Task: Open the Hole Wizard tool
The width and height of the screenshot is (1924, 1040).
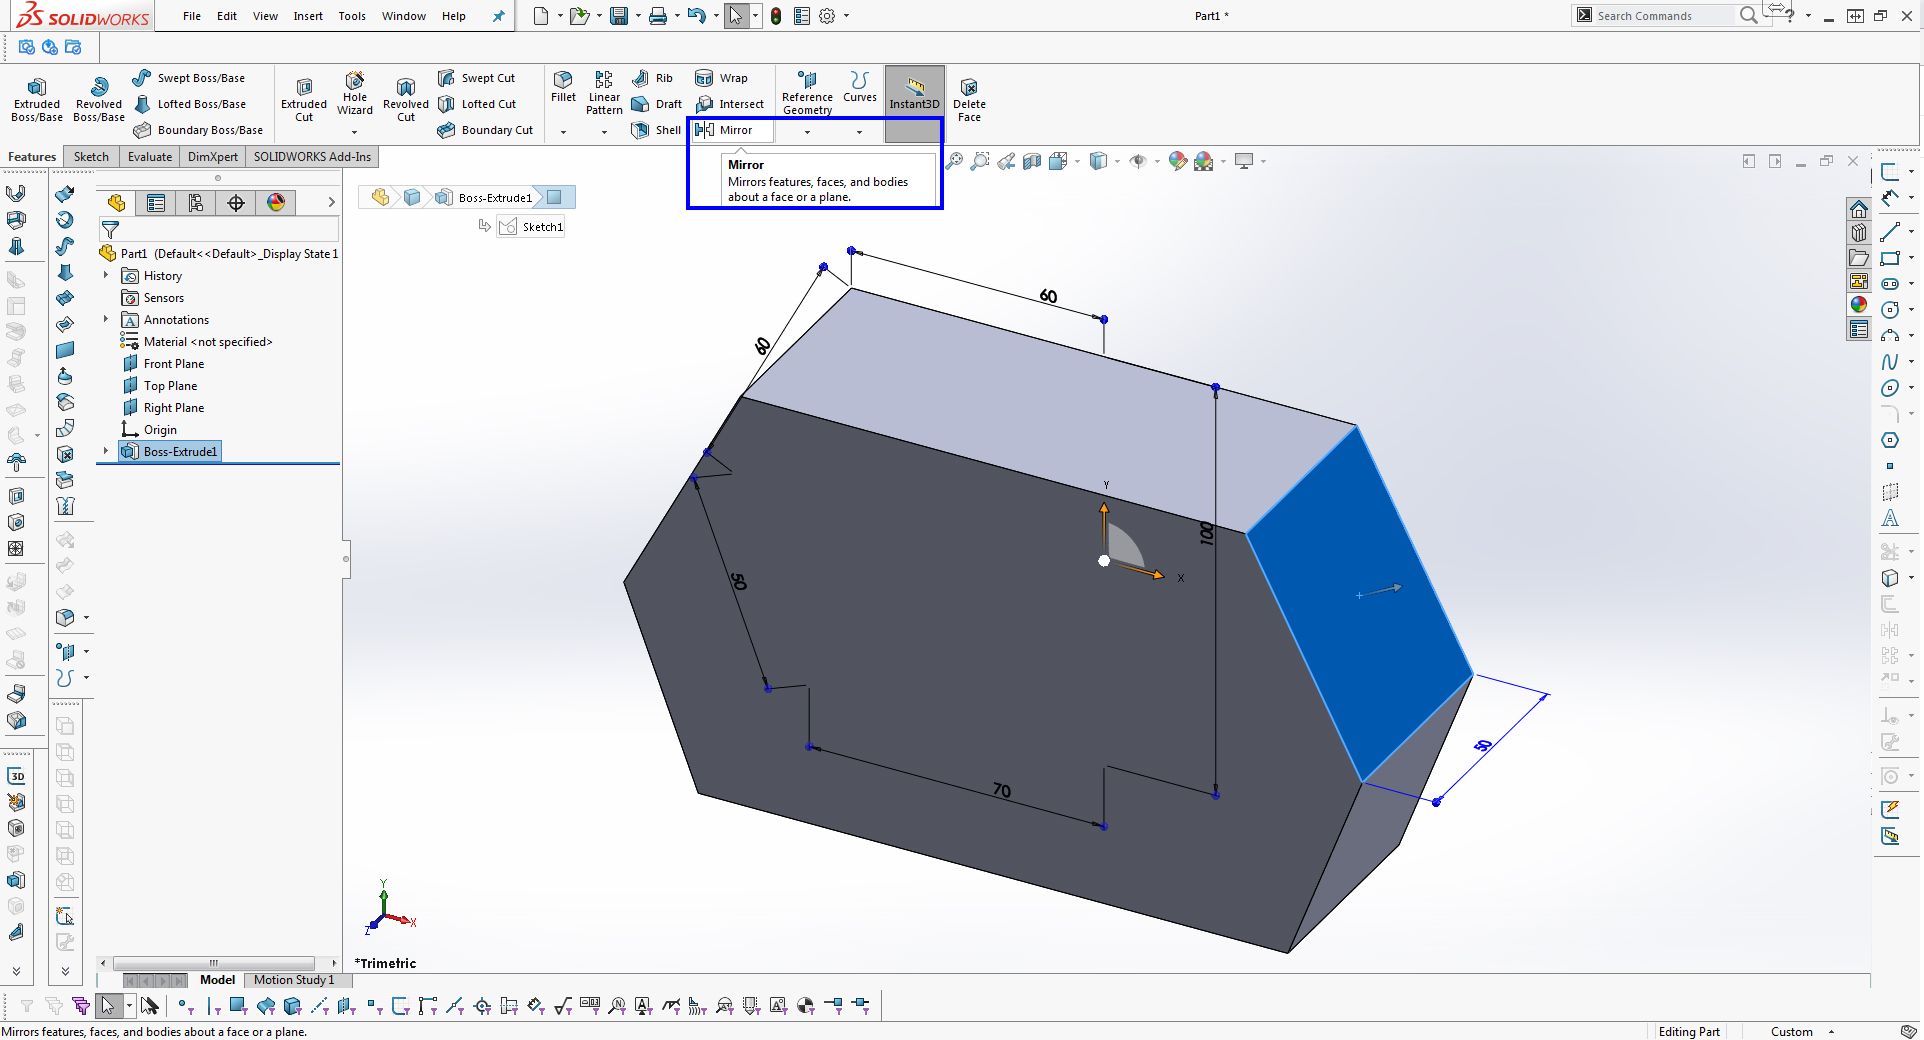Action: click(x=355, y=94)
